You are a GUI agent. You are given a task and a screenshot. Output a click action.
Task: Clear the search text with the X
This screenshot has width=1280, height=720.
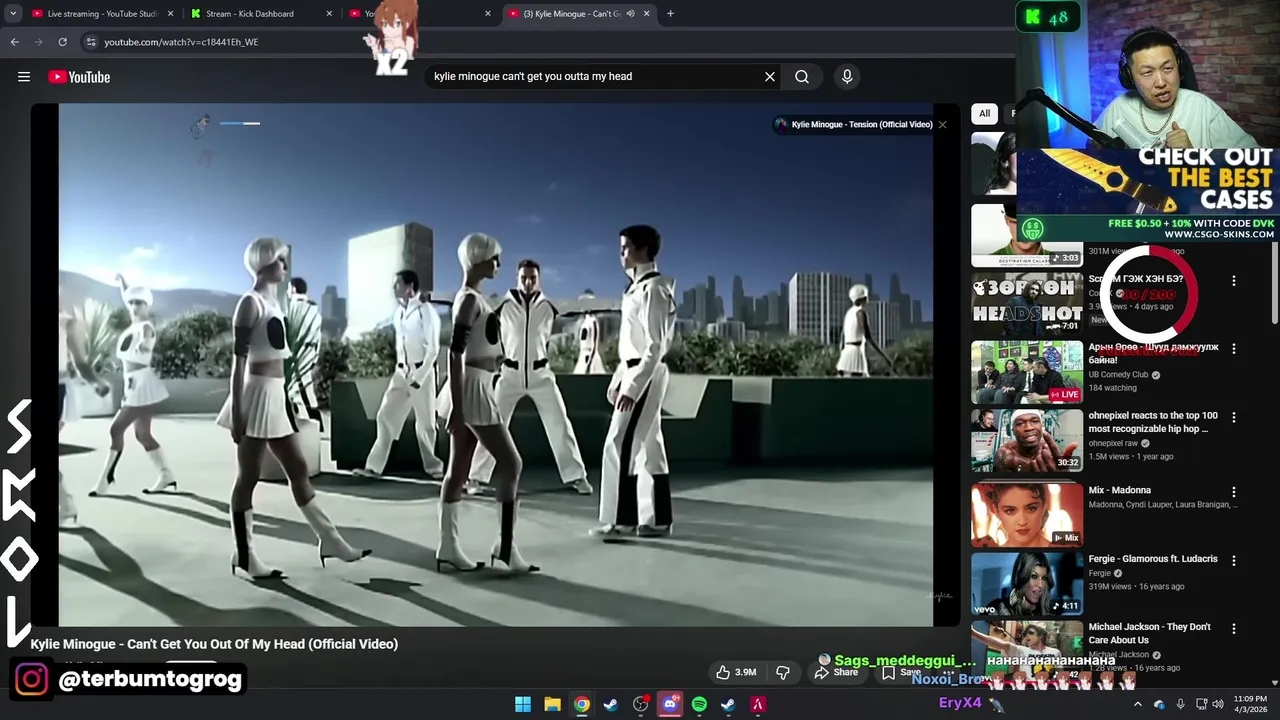[x=770, y=76]
